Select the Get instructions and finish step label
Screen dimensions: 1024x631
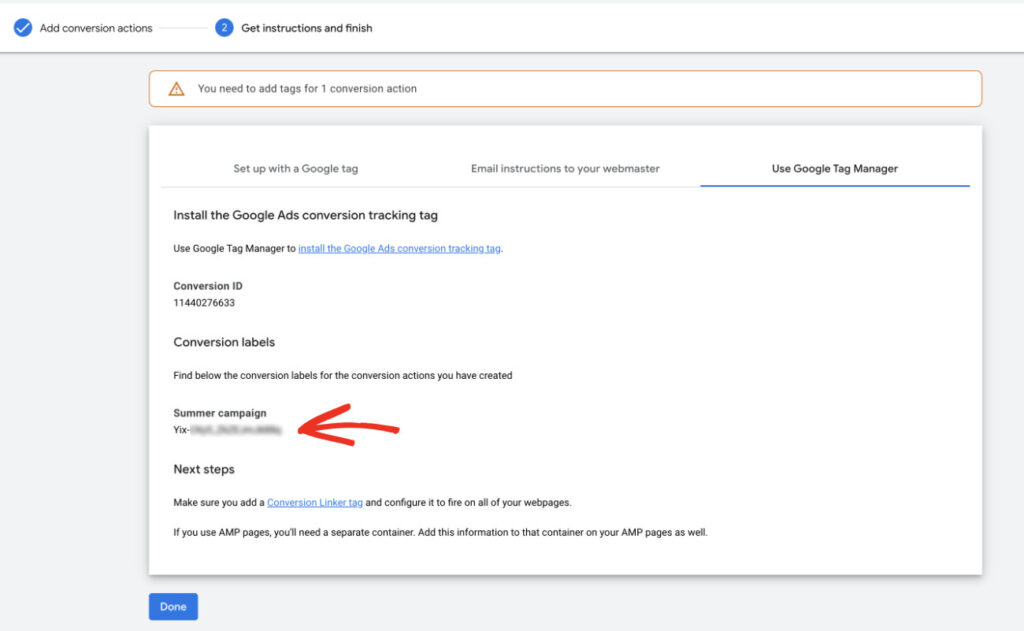click(x=307, y=28)
